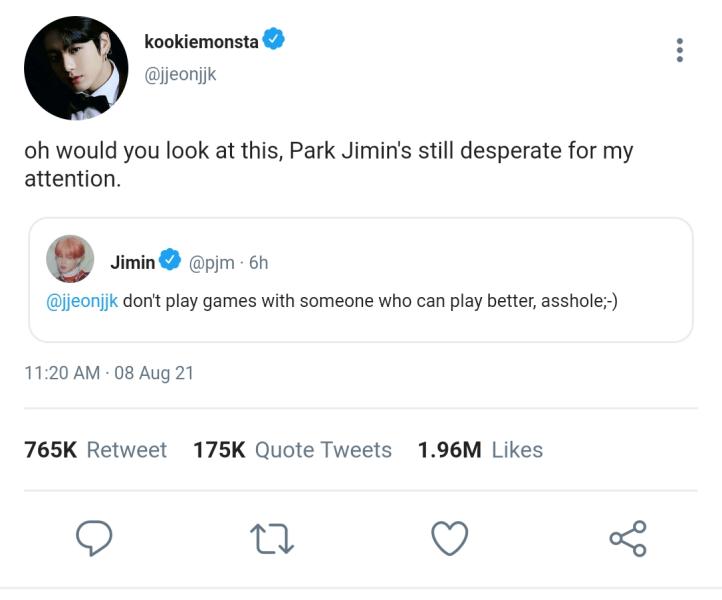Click the 6h timestamp on quoted tweet

(258, 263)
